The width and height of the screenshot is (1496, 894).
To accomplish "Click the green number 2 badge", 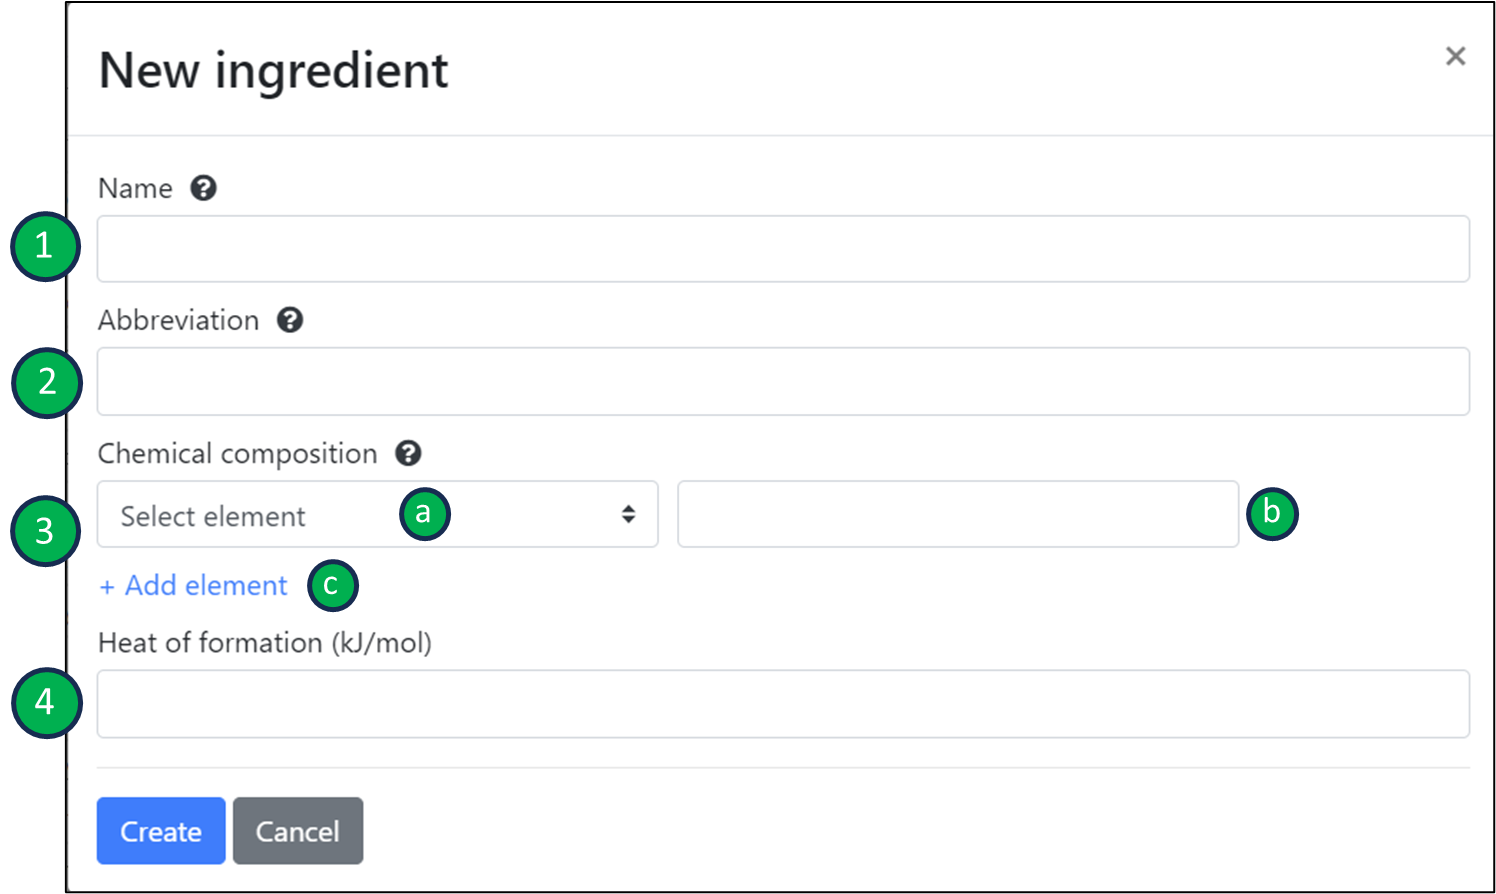I will 47,382.
